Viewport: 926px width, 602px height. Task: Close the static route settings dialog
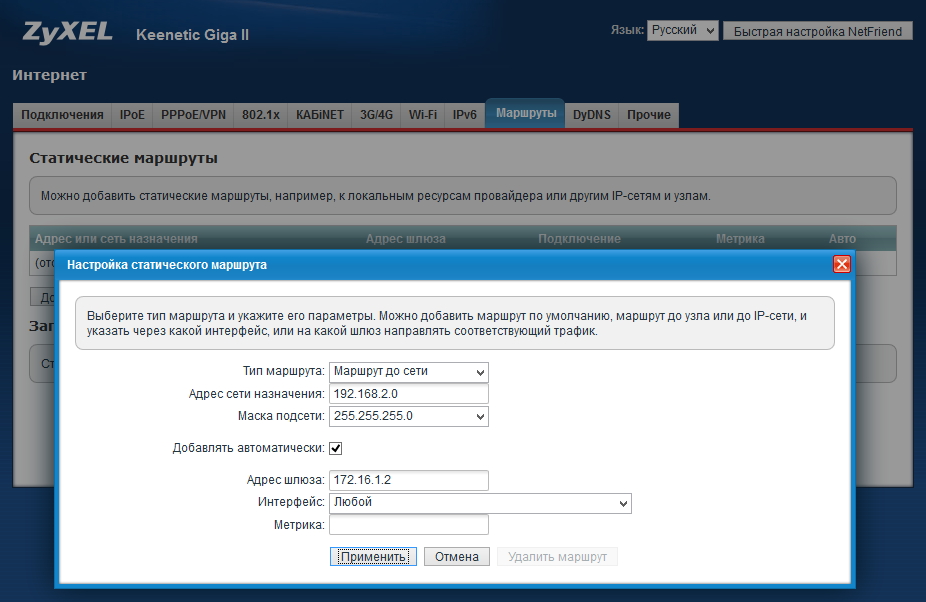841,265
